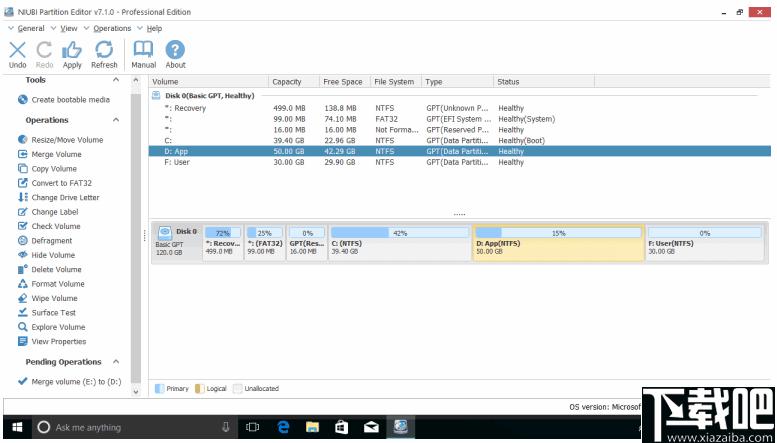Select the Defragment icon
Viewport: 777px width, 443px height.
22,240
